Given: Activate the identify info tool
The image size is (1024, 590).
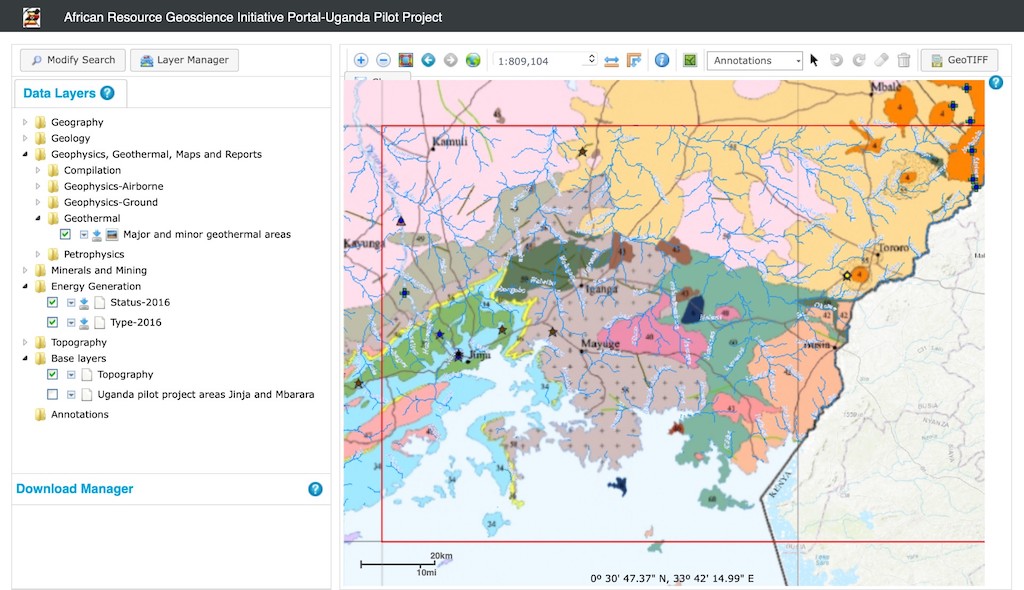Looking at the screenshot, I should tap(662, 60).
